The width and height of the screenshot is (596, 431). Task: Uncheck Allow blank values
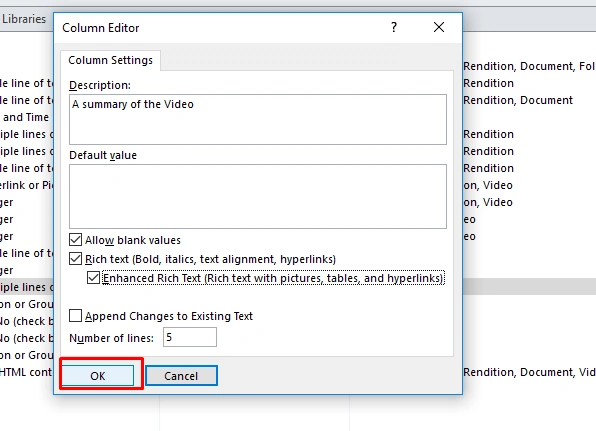coord(75,240)
